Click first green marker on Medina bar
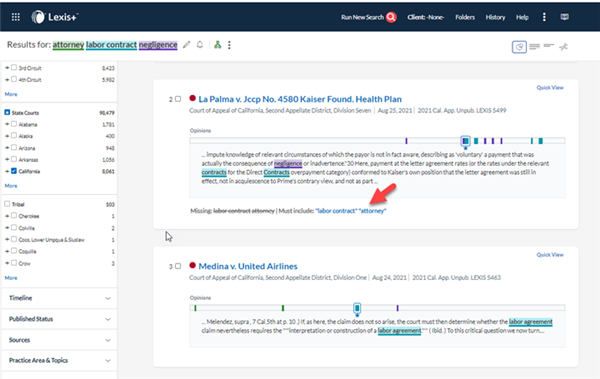Screen dimensions: 600x379 coord(195,308)
